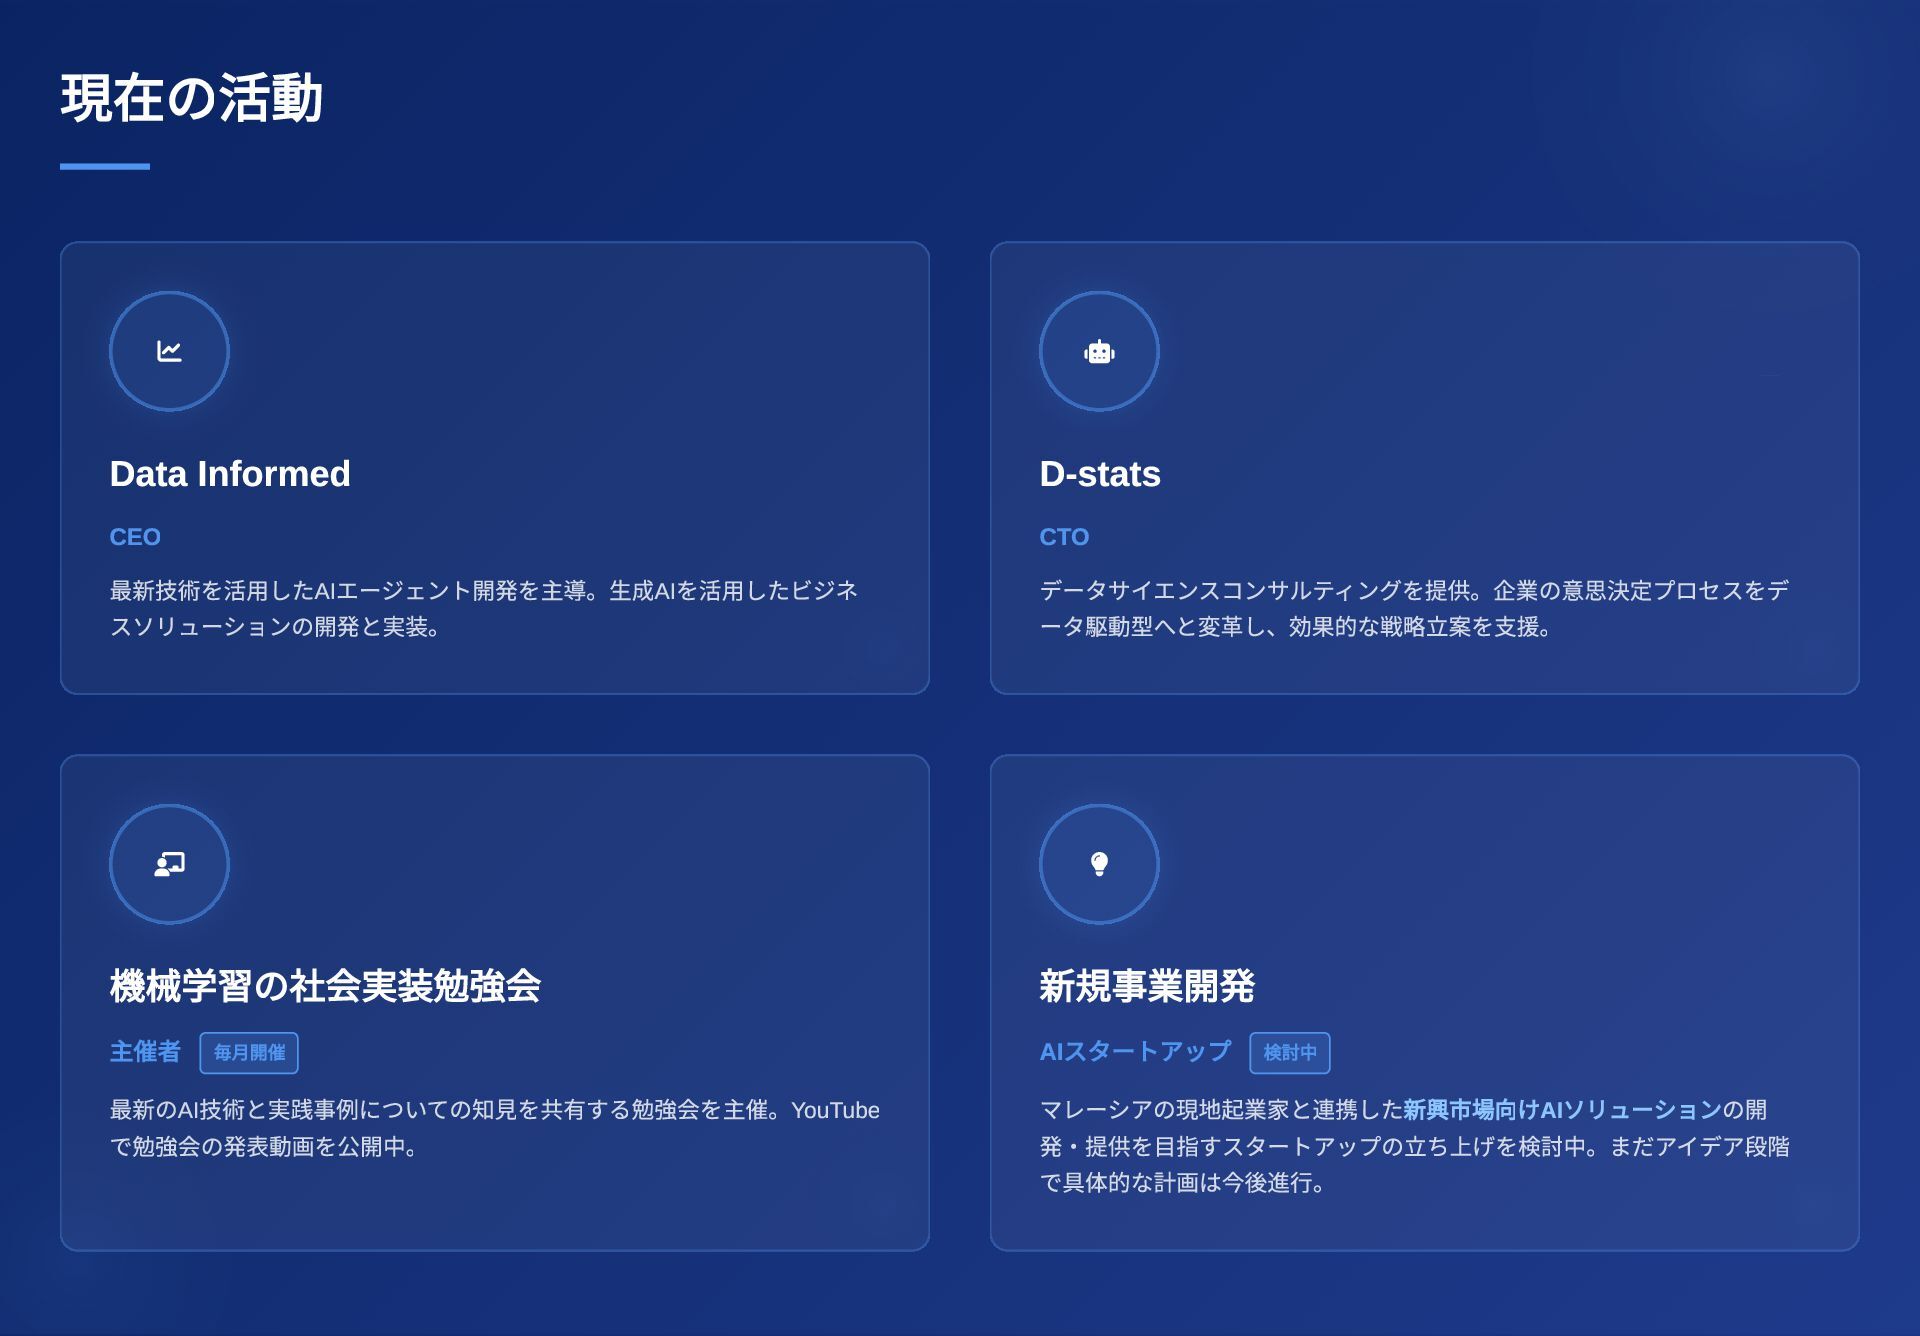Click the lightbulb icon on new business card
This screenshot has height=1336, width=1920.
pos(1099,864)
